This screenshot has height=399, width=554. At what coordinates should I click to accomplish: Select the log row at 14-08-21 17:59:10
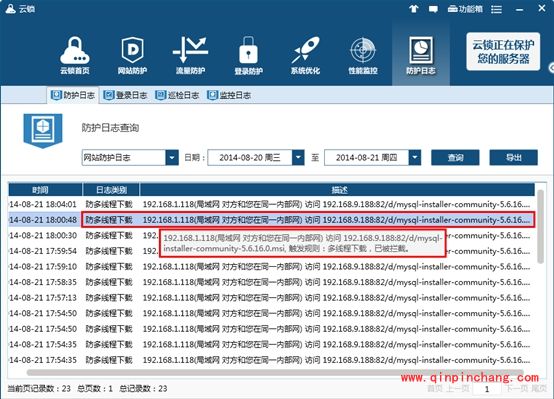271,266
